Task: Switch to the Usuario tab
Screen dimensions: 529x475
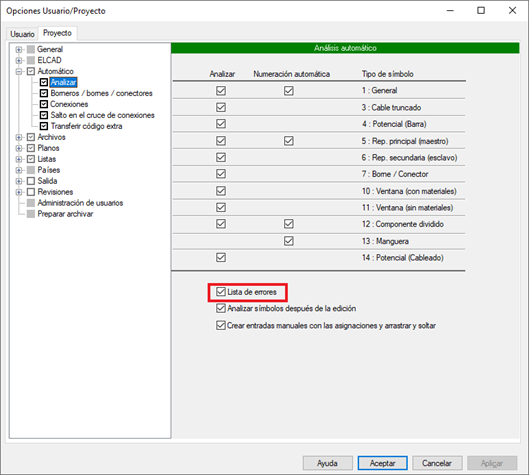Action: coord(22,34)
